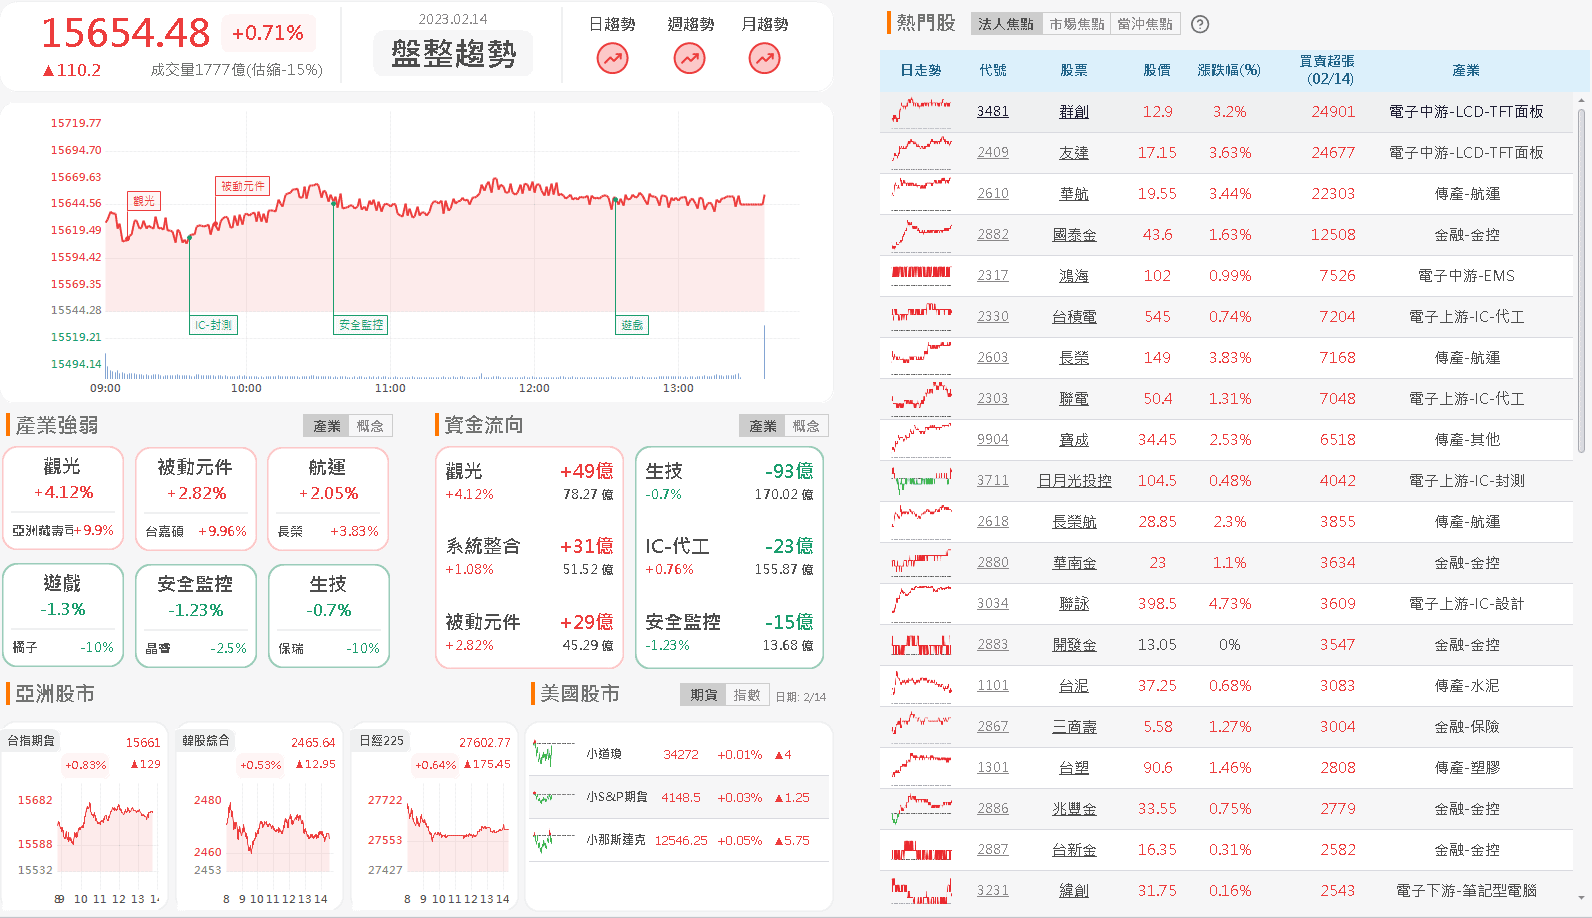Screen dimensions: 1592x918
Task: Switch to the 當沖焦點 tab
Action: (x=1145, y=24)
